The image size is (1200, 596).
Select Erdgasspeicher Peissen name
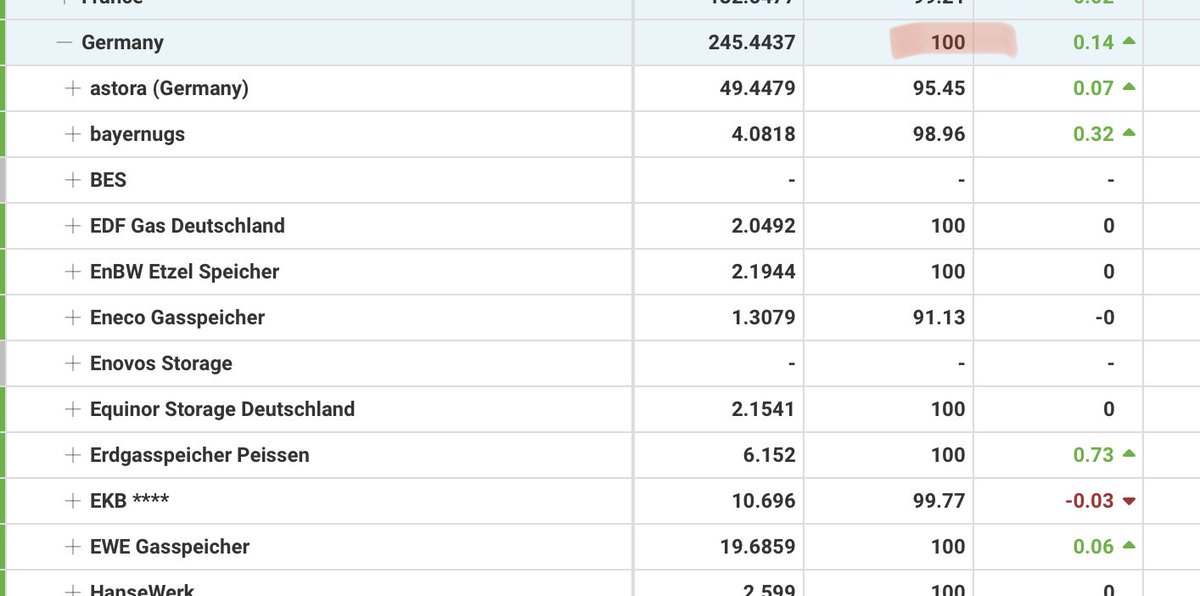[x=200, y=455]
